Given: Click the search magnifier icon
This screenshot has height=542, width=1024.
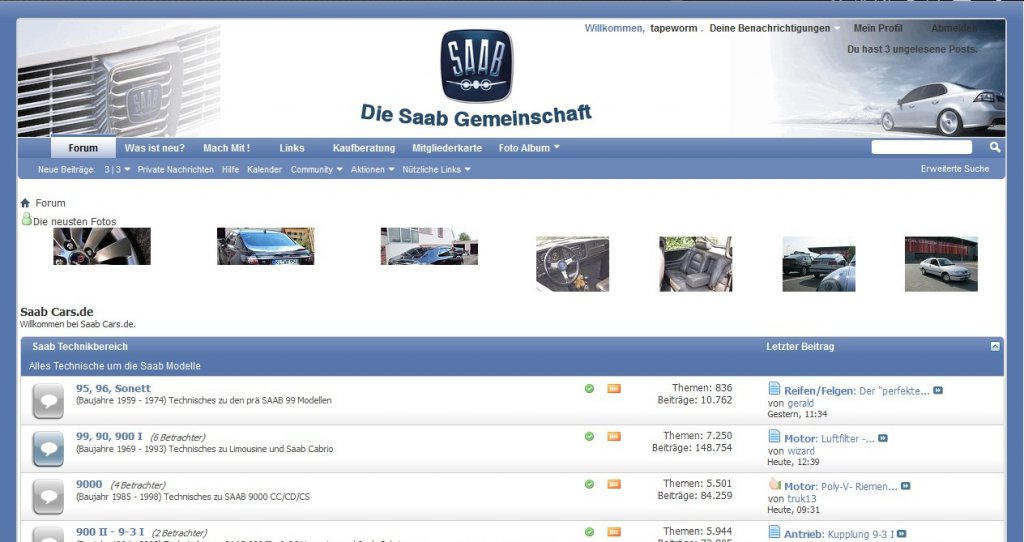Looking at the screenshot, I should 995,147.
